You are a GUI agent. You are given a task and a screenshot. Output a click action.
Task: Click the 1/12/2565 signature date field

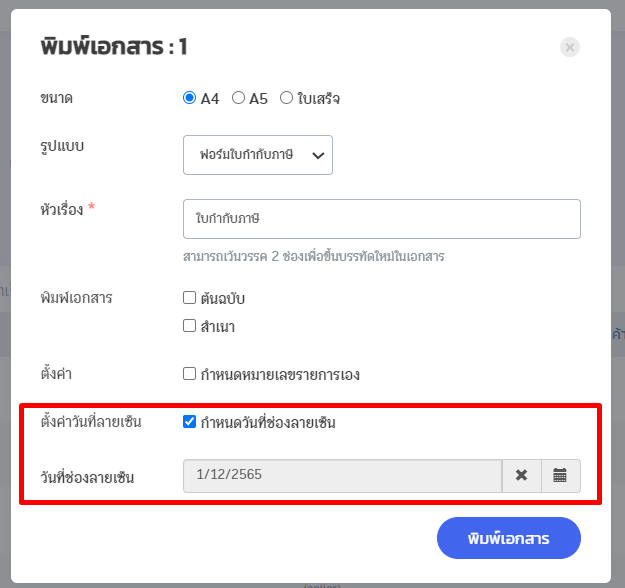[x=342, y=476]
